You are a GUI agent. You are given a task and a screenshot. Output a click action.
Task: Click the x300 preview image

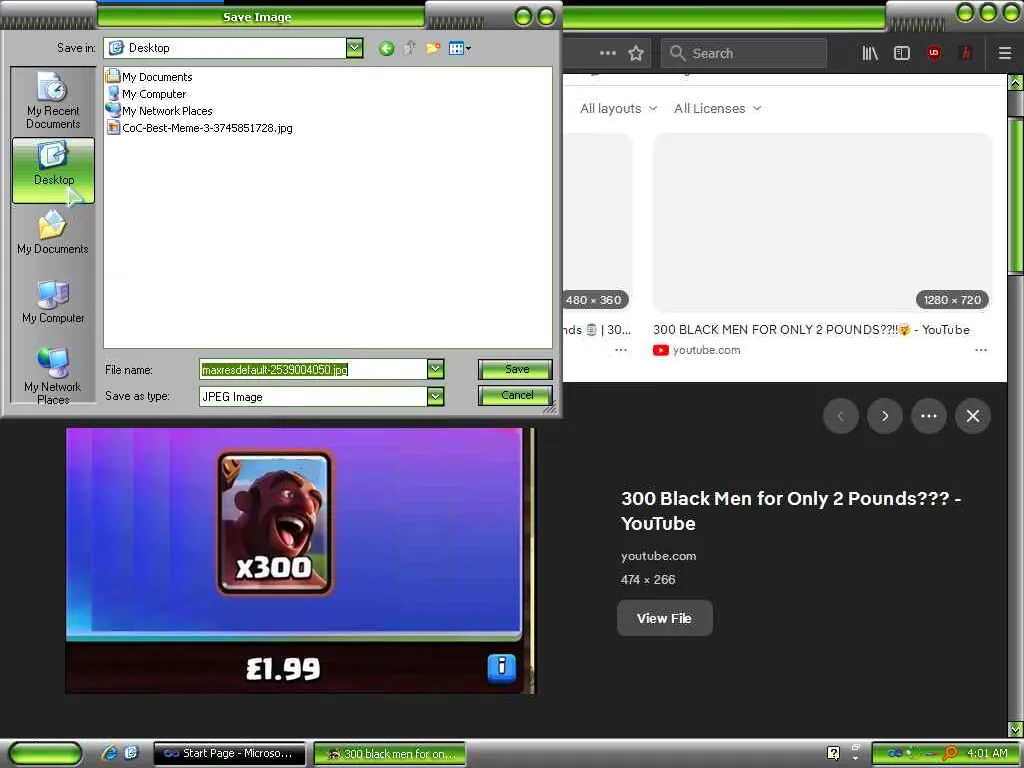coord(300,561)
